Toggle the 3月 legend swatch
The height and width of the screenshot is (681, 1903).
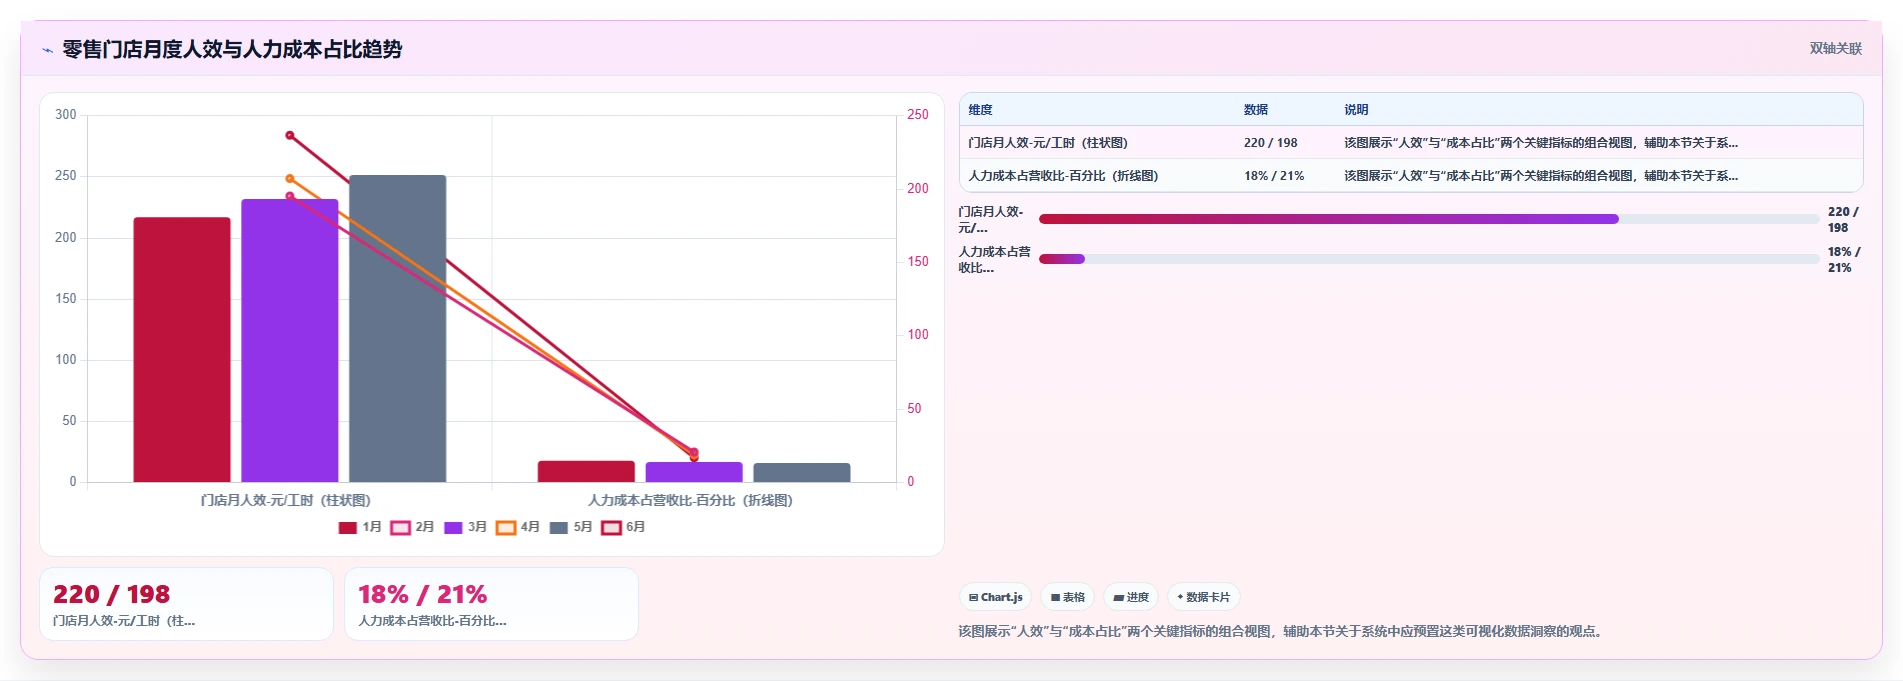click(453, 527)
